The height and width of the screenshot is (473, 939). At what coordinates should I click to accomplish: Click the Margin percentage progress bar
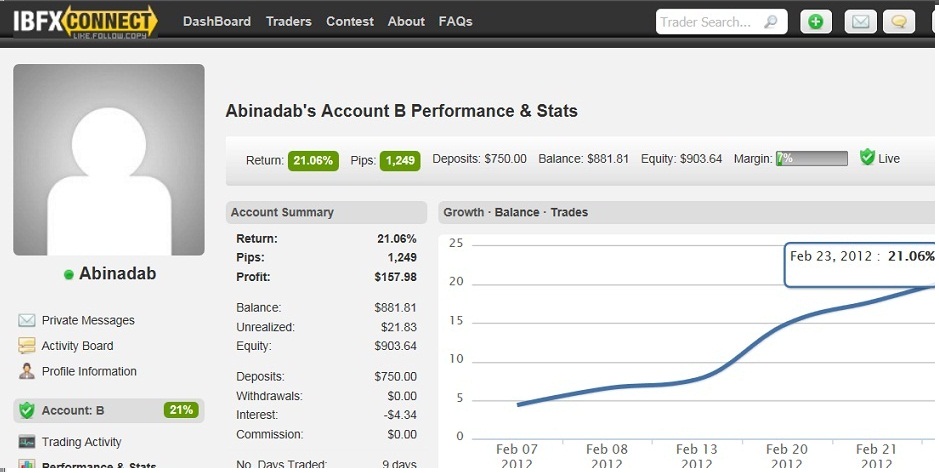[x=811, y=159]
